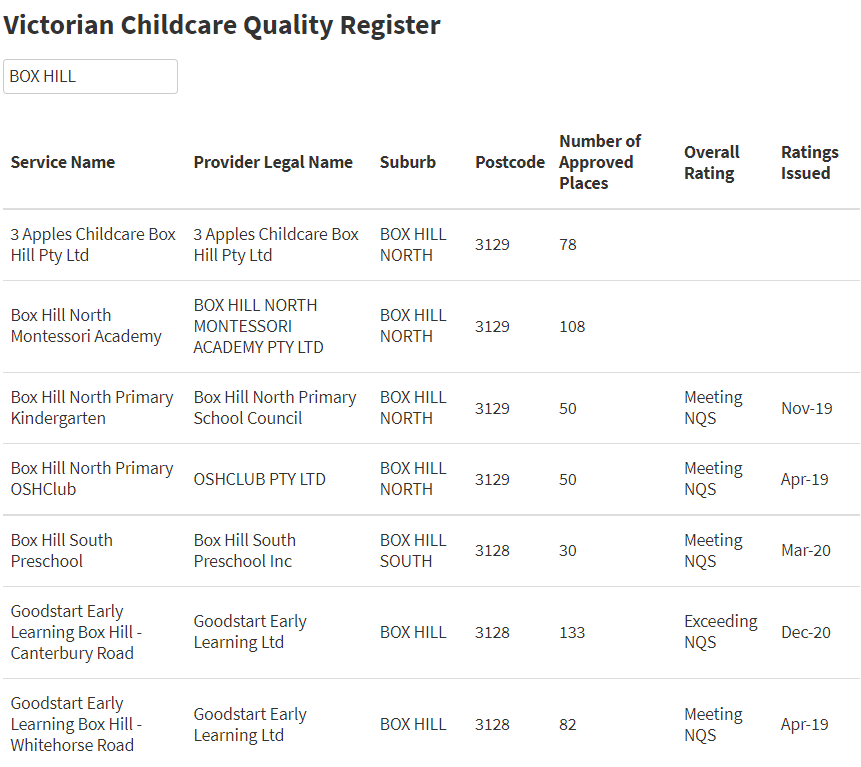Click OSHCLUB PTY LTD provider name
The height and width of the screenshot is (767, 861).
click(x=259, y=479)
